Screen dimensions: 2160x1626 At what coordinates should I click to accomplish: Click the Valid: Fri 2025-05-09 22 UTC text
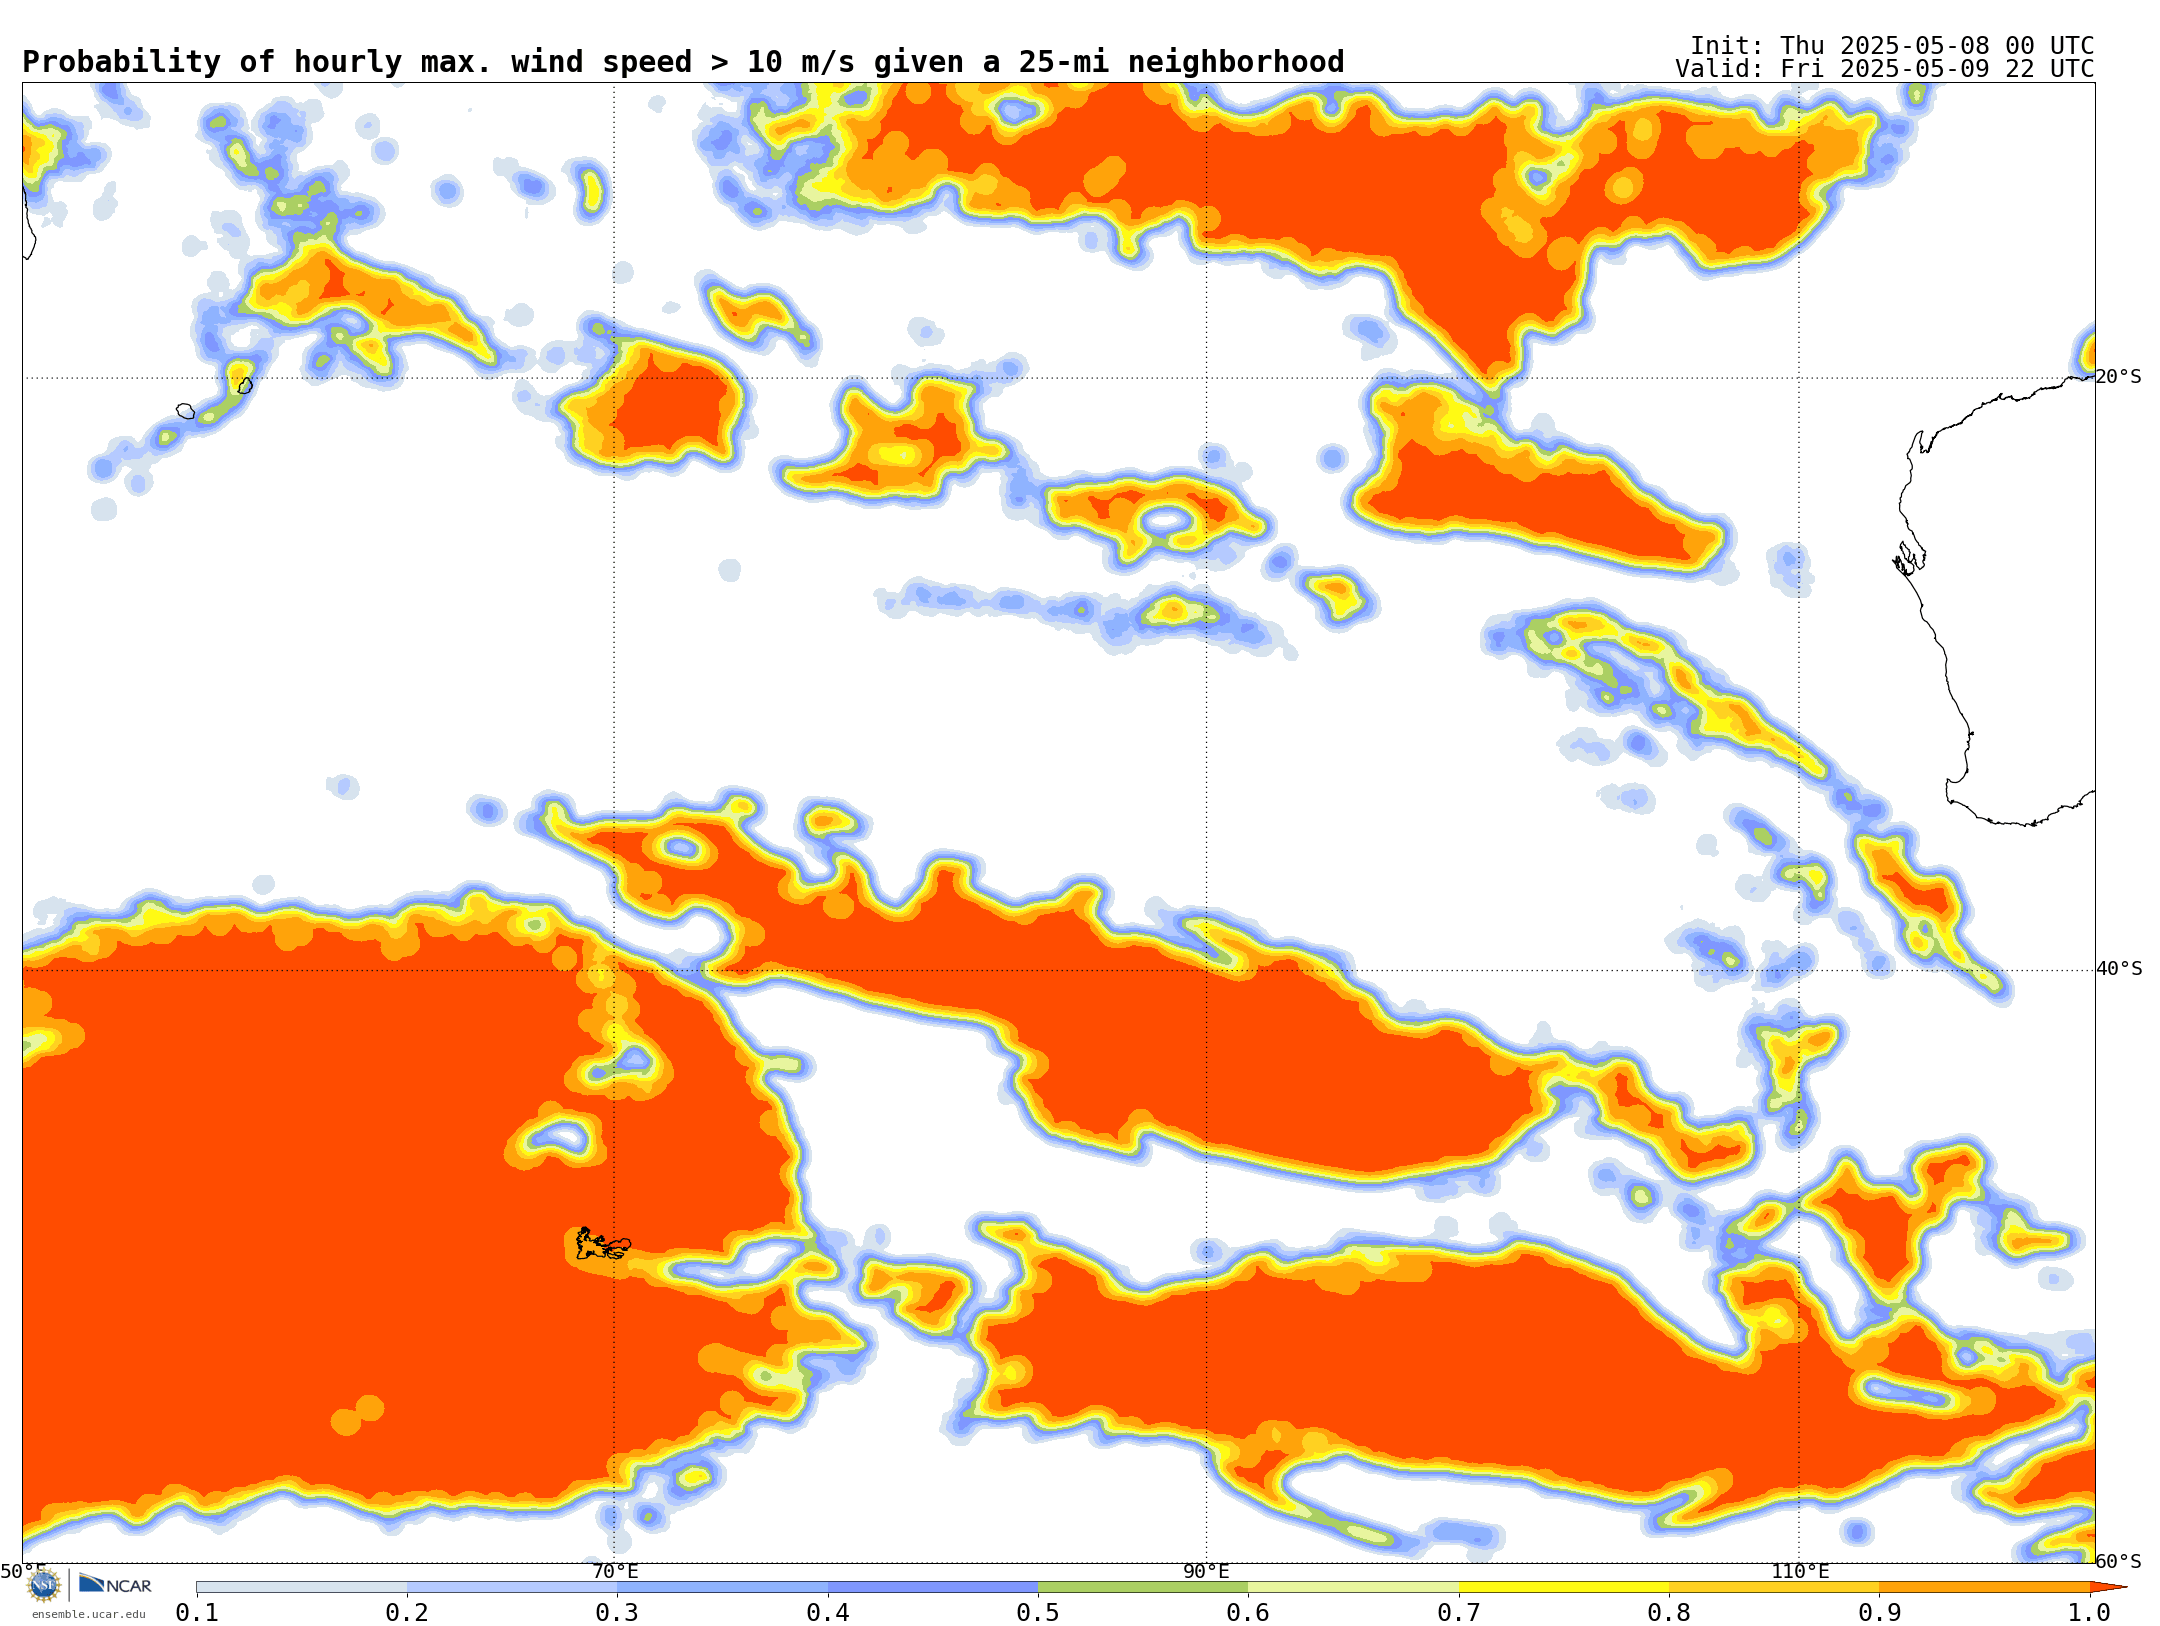[1884, 69]
